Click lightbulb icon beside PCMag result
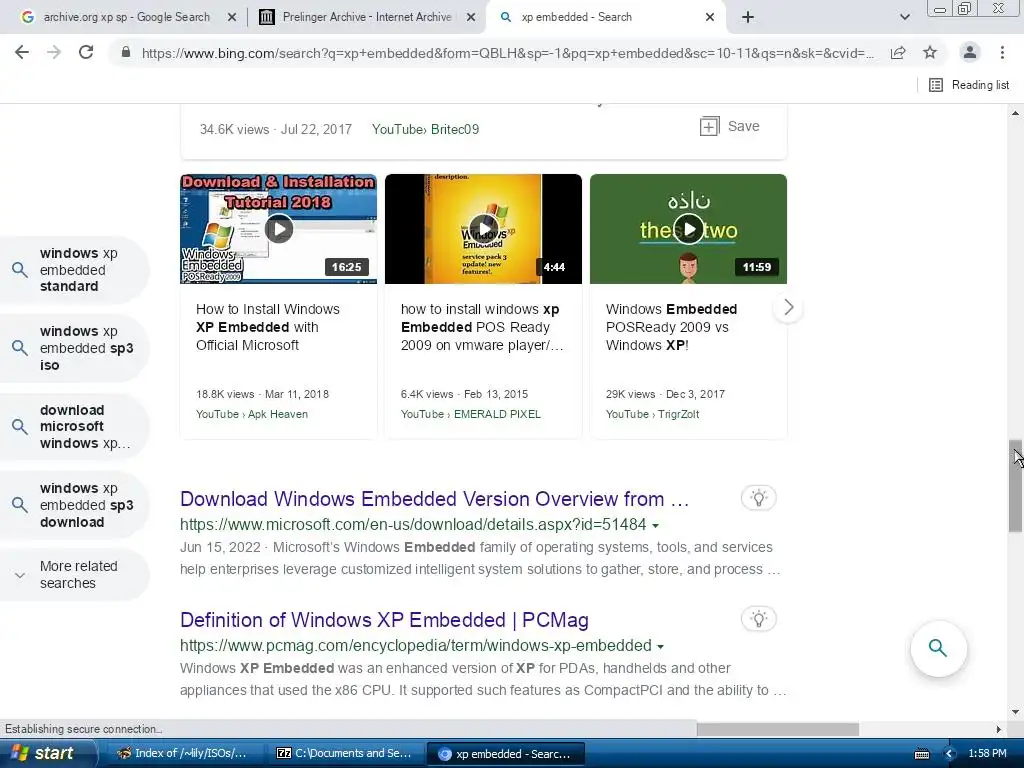1024x768 pixels. 758,619
